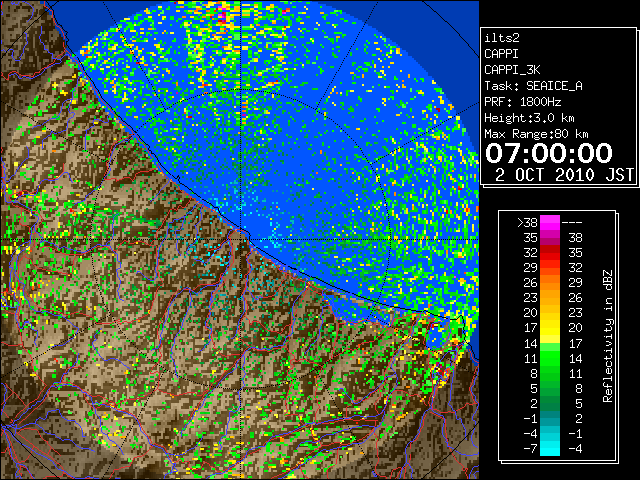
Task: Click the 'ilts2' site label
Action: tap(502, 38)
